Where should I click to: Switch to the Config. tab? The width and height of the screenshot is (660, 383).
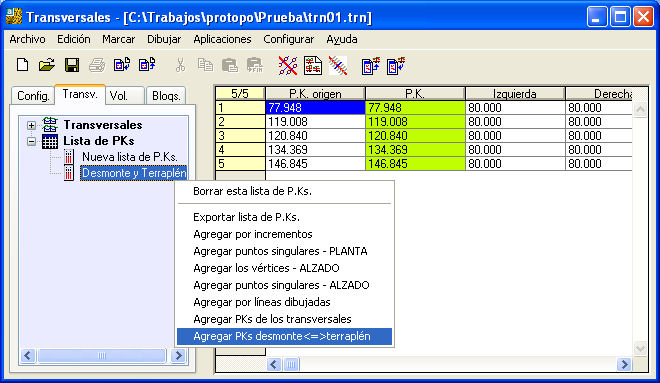(33, 96)
